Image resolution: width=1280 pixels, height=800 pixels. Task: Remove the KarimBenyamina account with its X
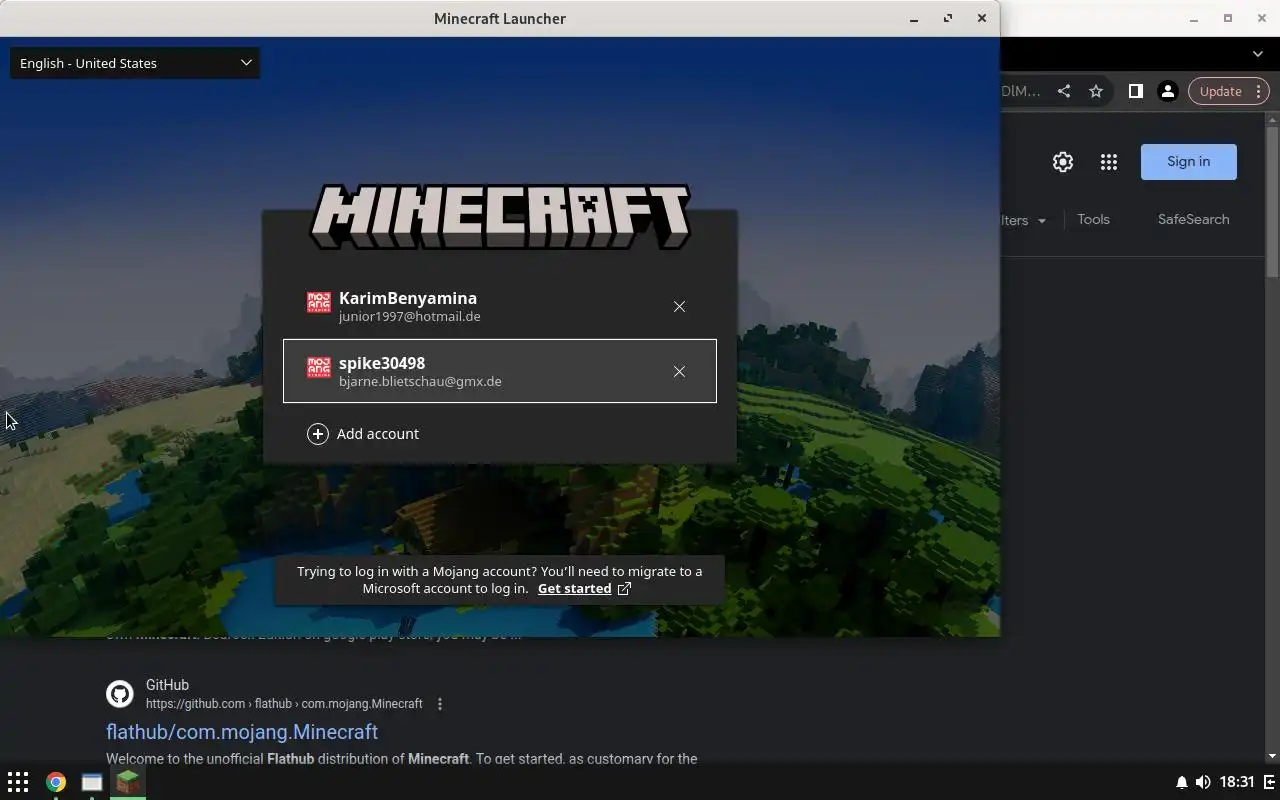coord(679,307)
